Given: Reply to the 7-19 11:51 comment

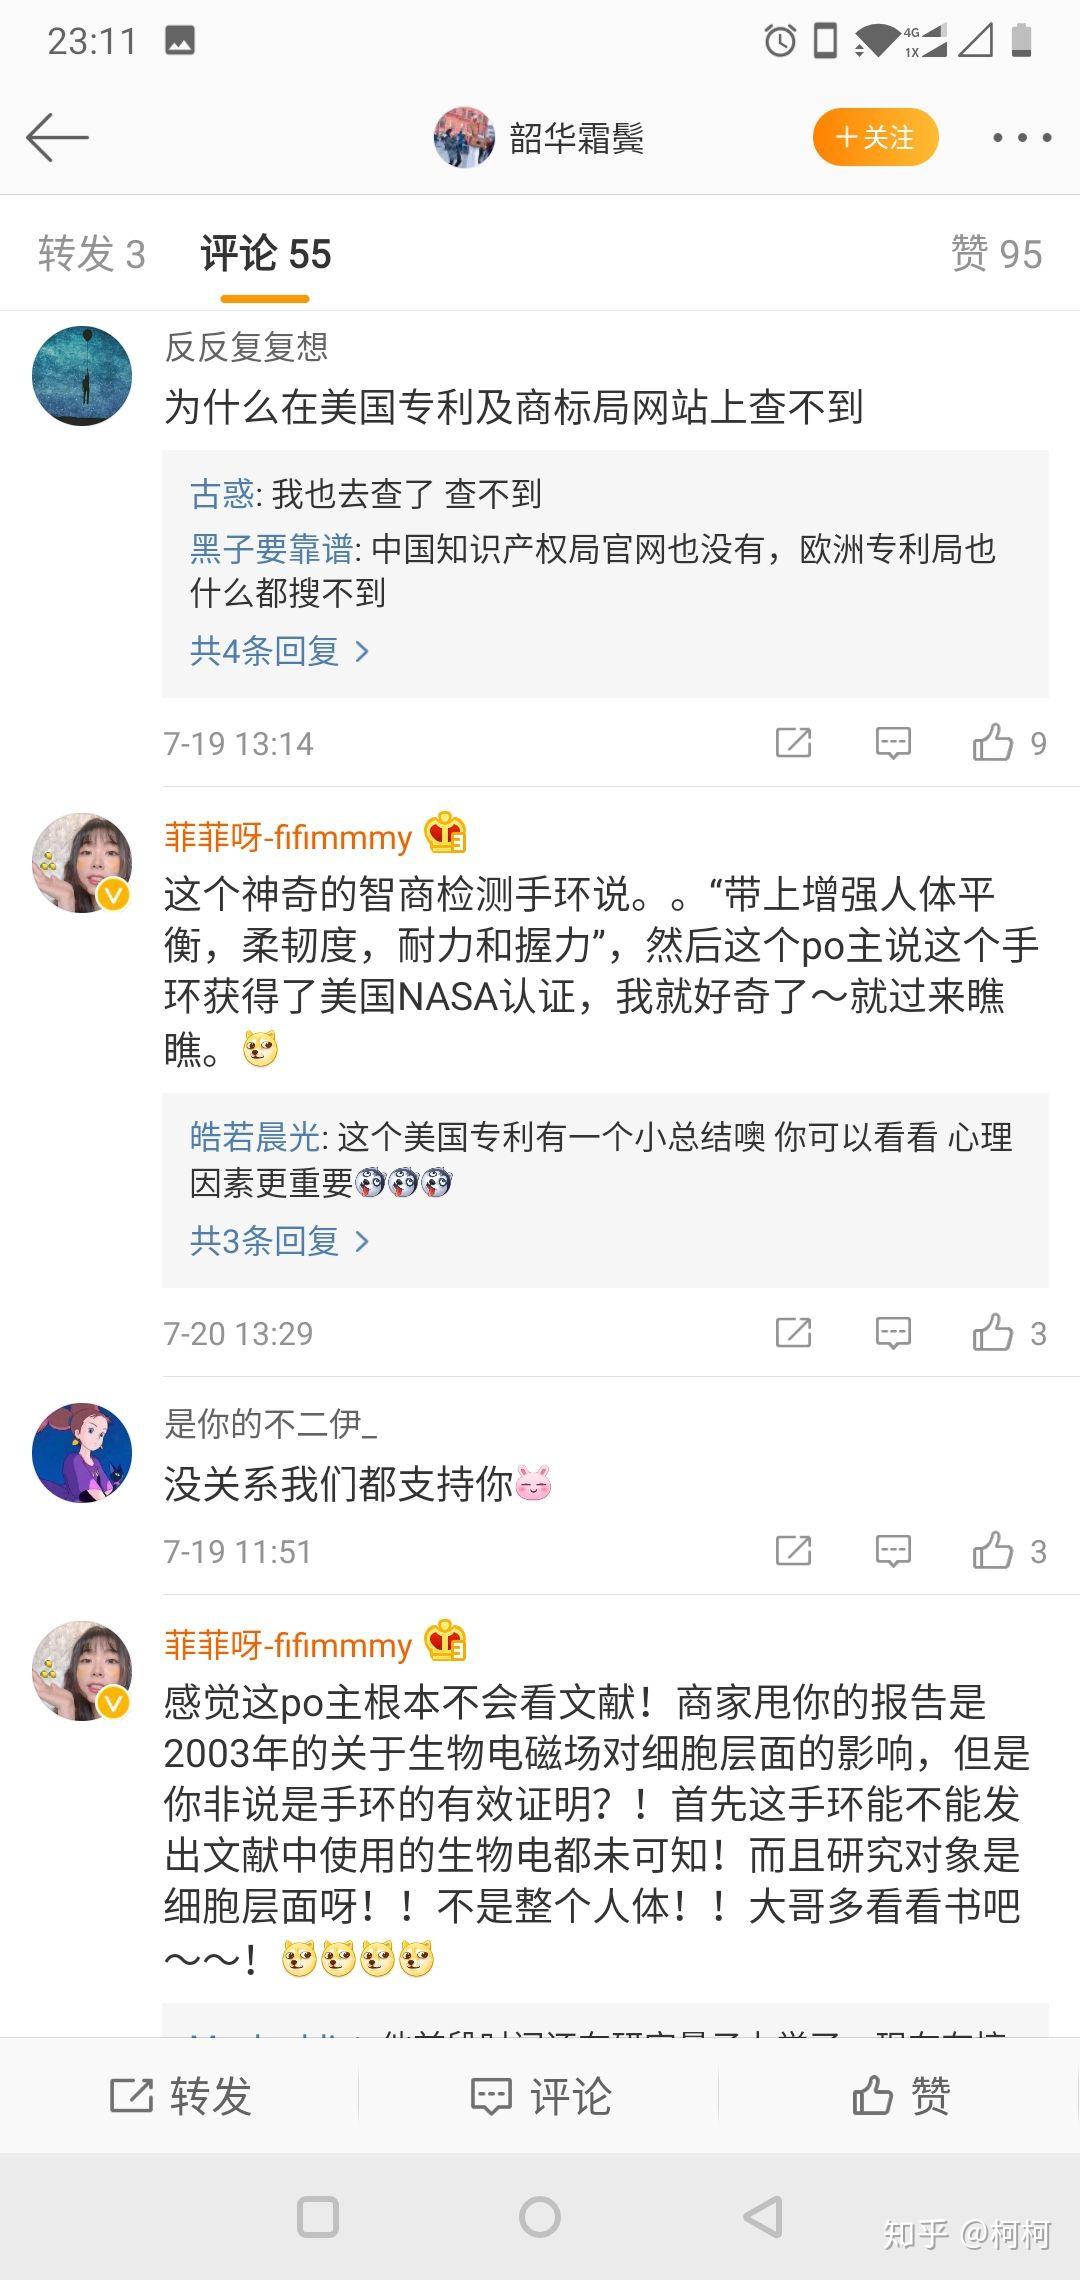Looking at the screenshot, I should click(x=893, y=1551).
